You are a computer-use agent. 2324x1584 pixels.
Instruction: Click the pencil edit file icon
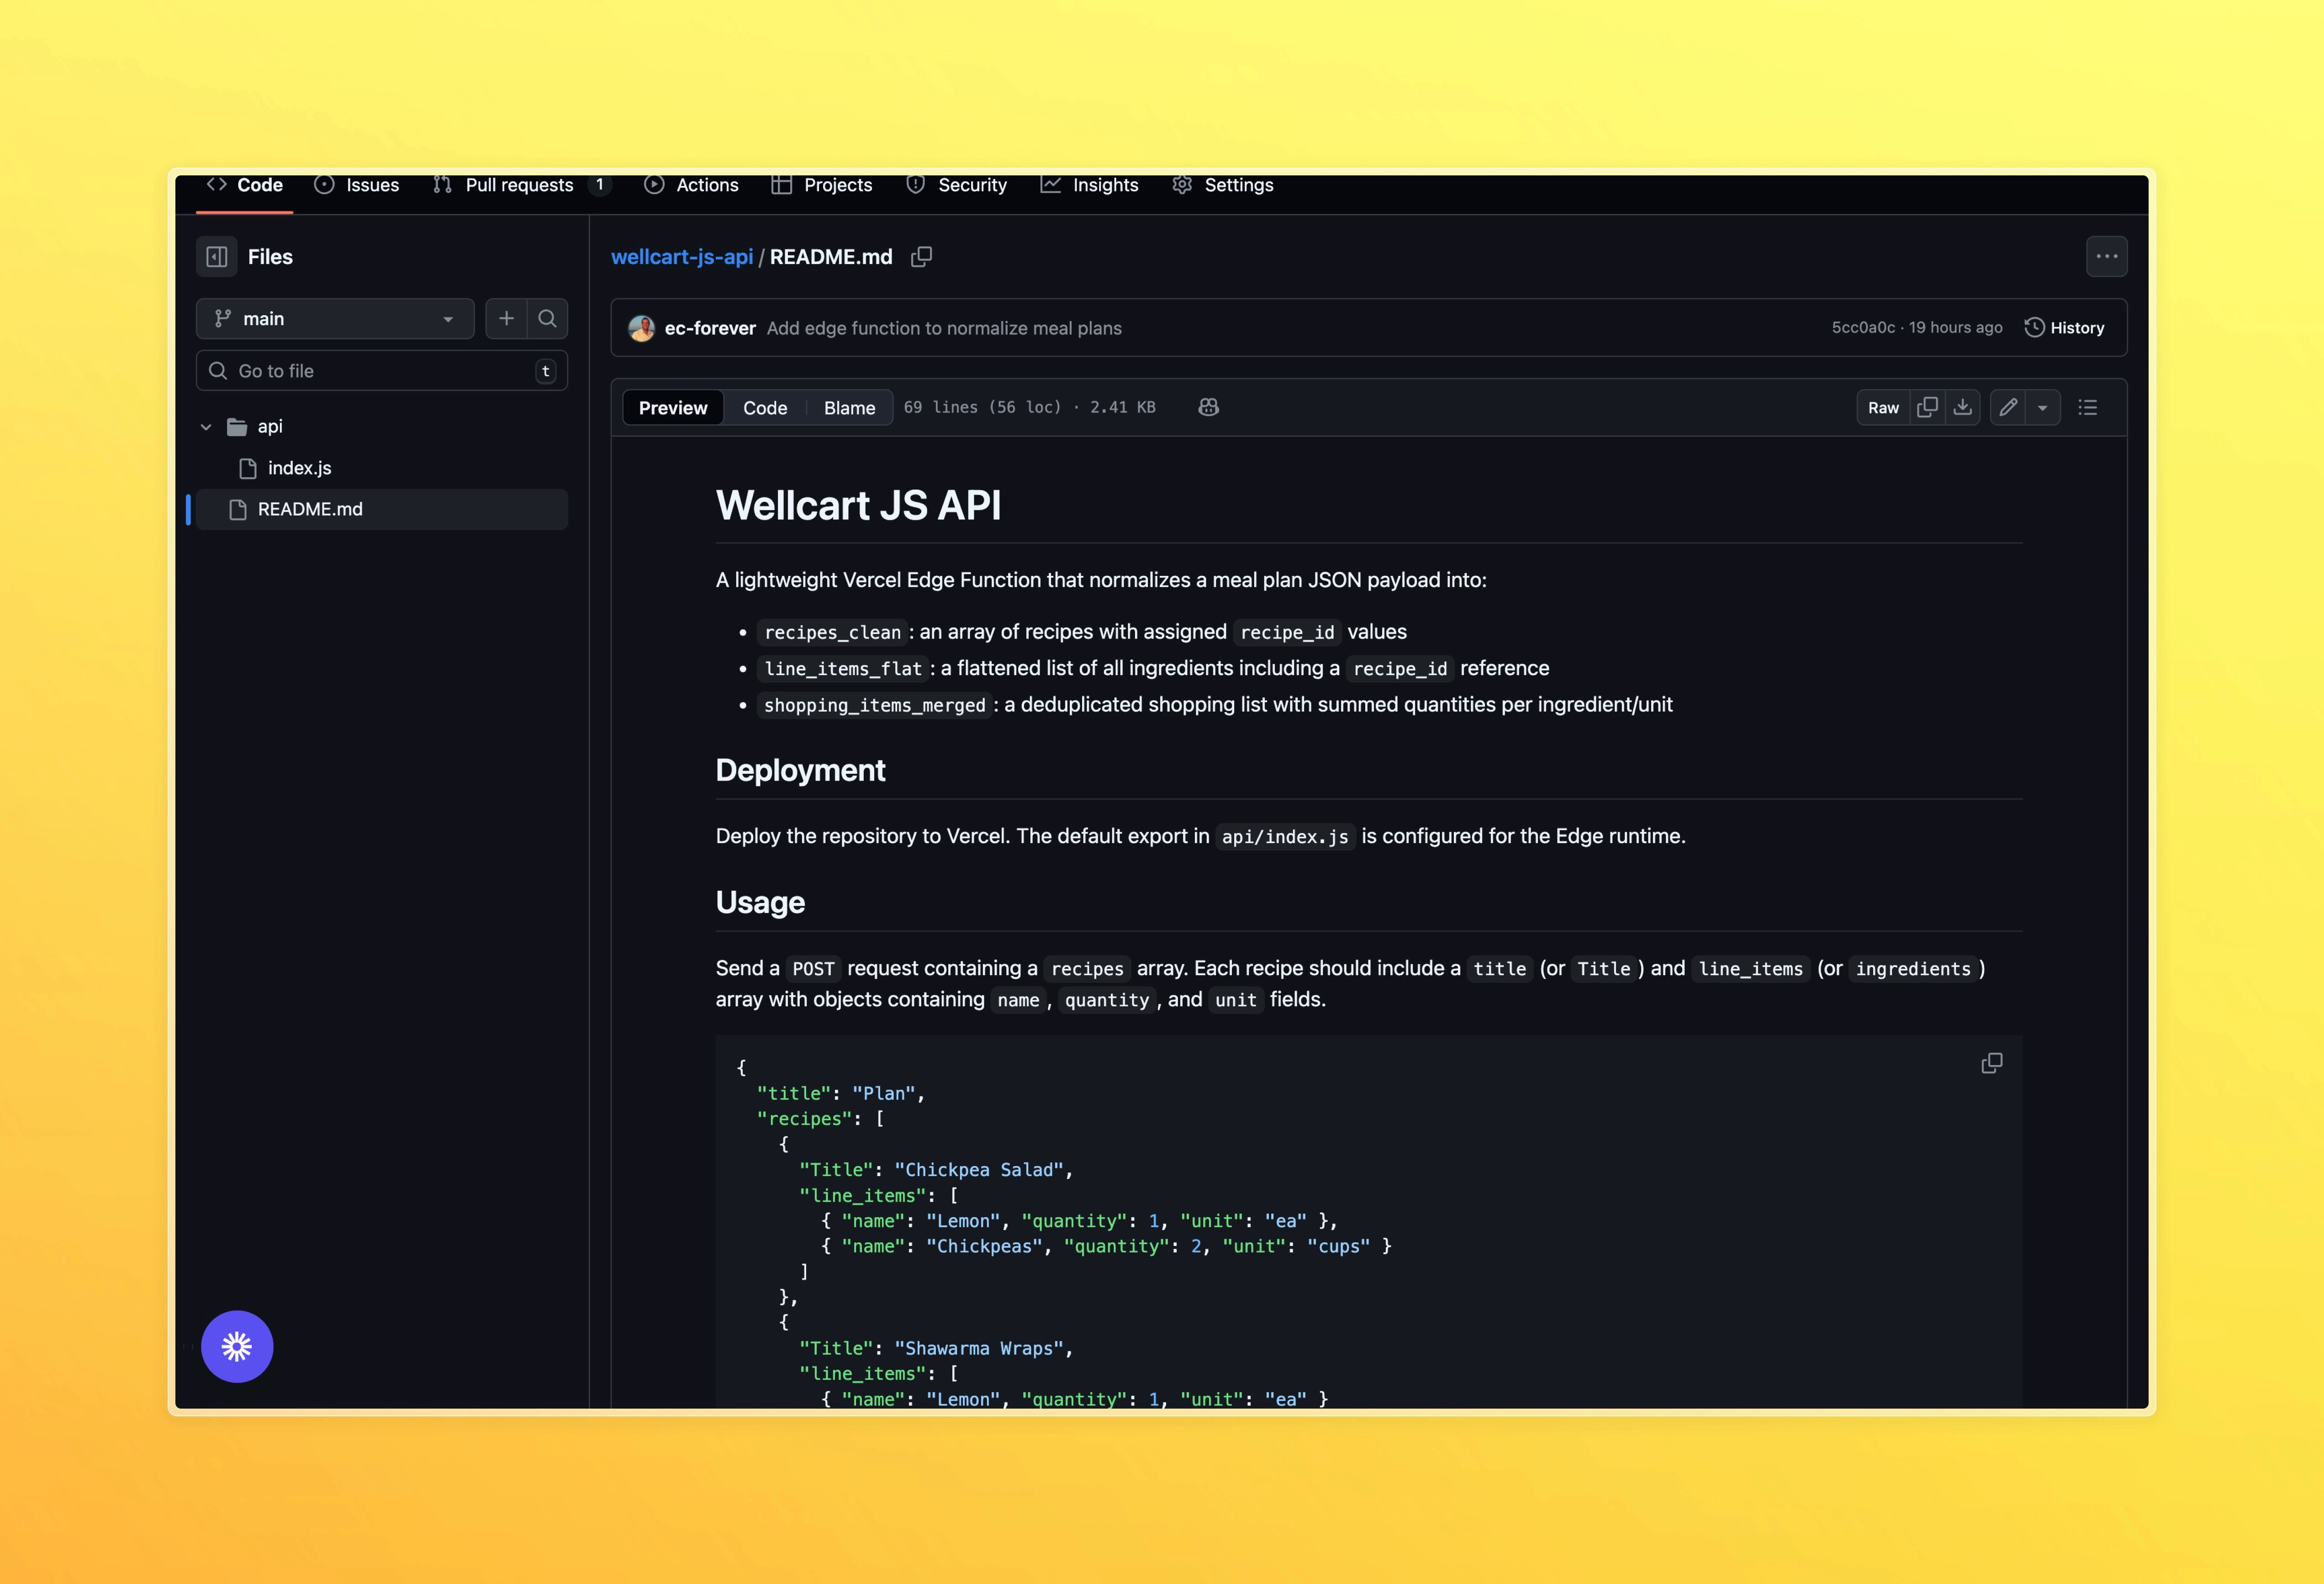(x=2008, y=407)
